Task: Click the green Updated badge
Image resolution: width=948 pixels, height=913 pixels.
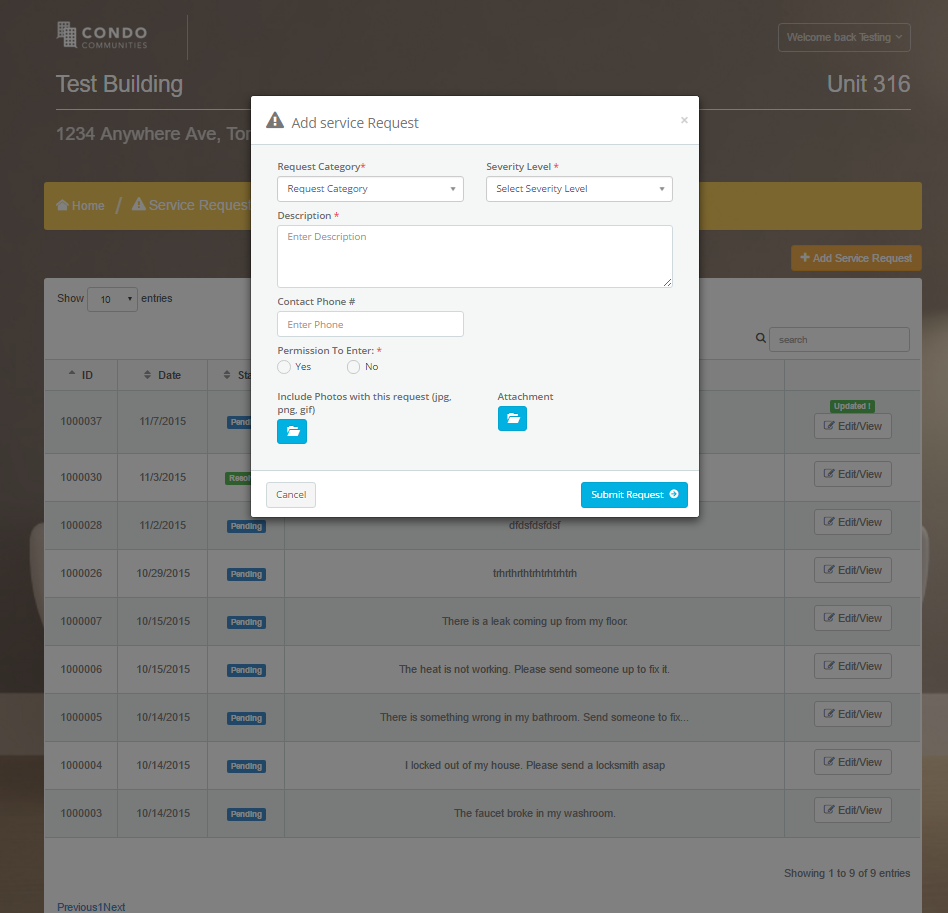Action: [851, 406]
